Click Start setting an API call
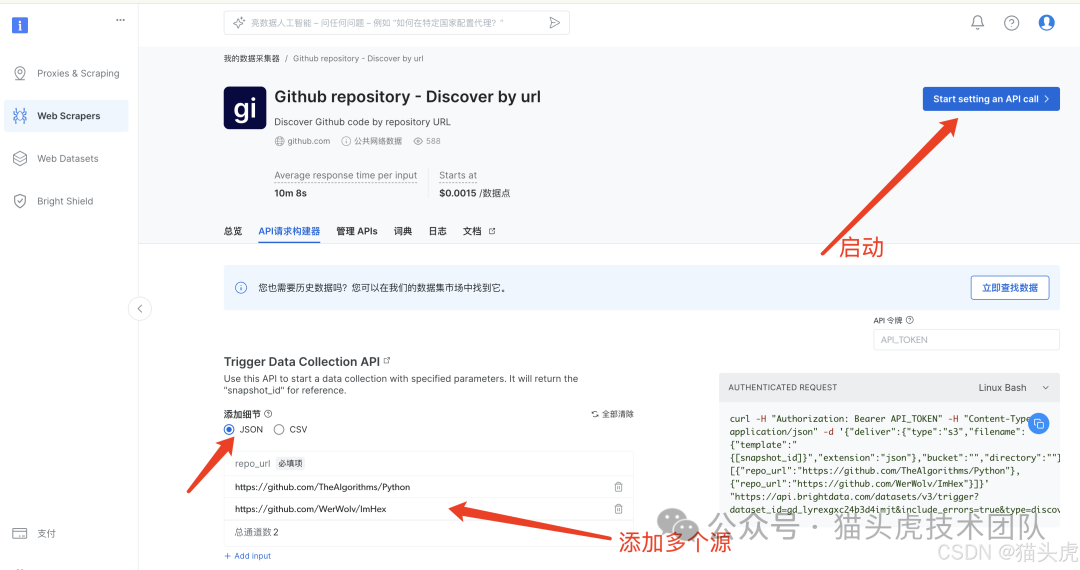The height and width of the screenshot is (570, 1080). point(991,99)
